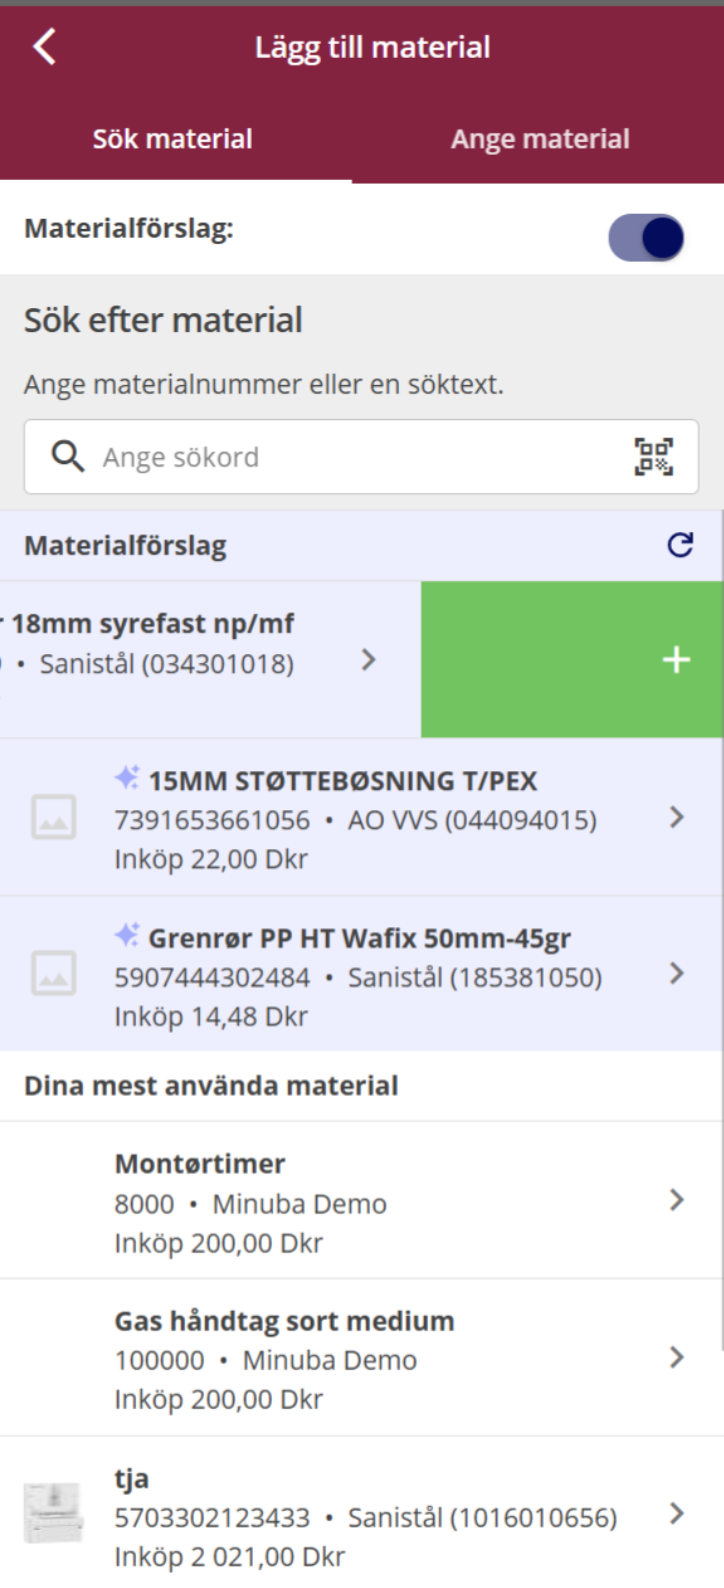Select Grenrør PP HT Wafix 50mm-45gr title

[359, 939]
